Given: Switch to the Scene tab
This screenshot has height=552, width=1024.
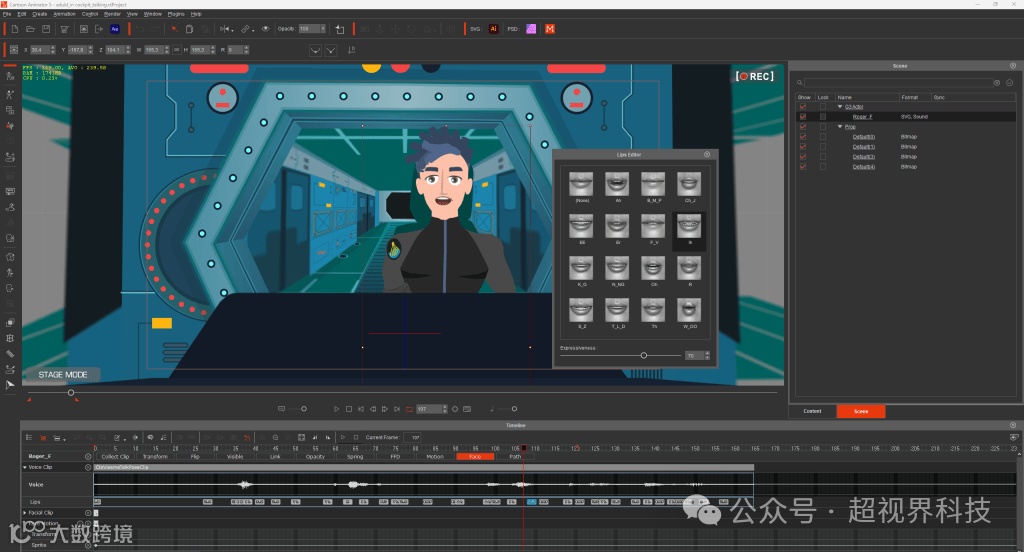Looking at the screenshot, I should pyautogui.click(x=861, y=411).
